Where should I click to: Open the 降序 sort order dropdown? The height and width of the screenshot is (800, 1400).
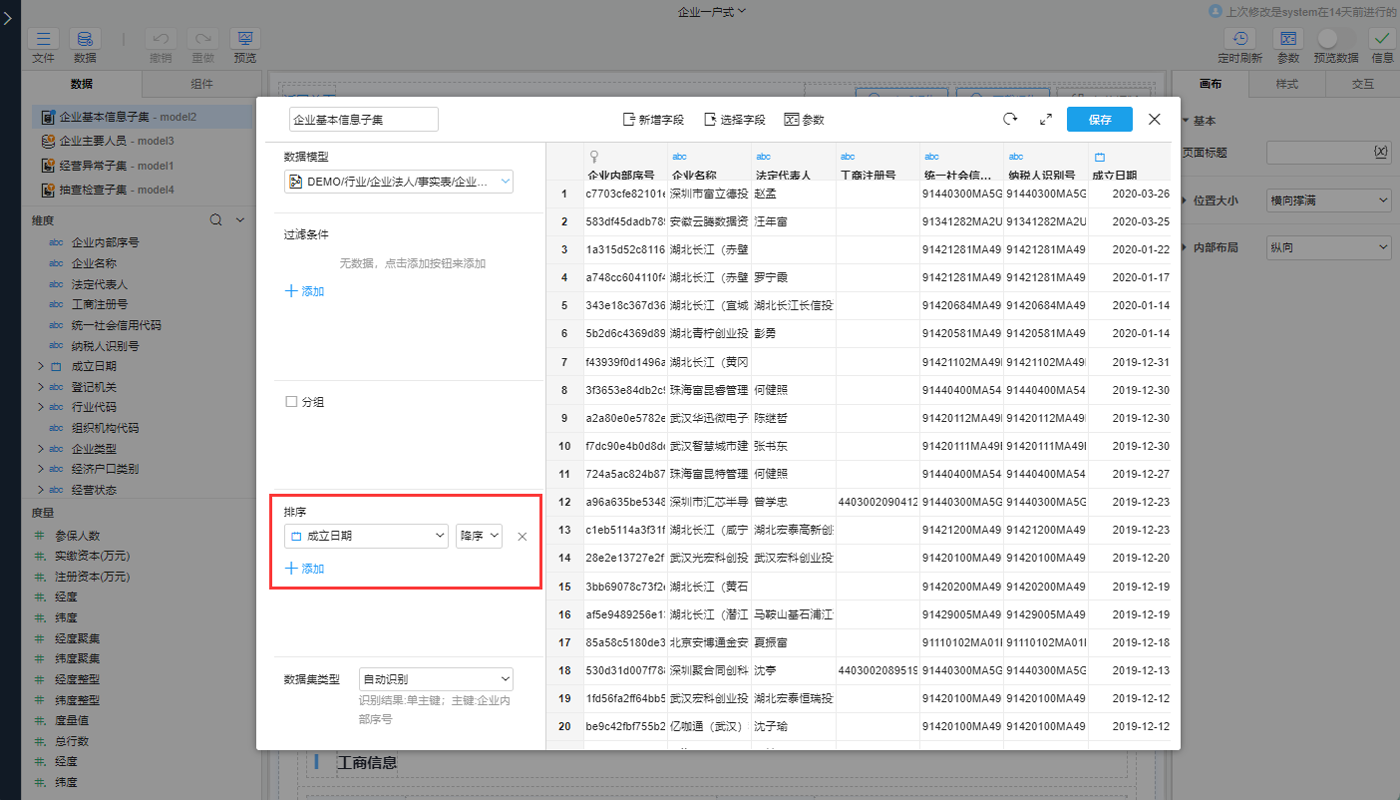(479, 536)
